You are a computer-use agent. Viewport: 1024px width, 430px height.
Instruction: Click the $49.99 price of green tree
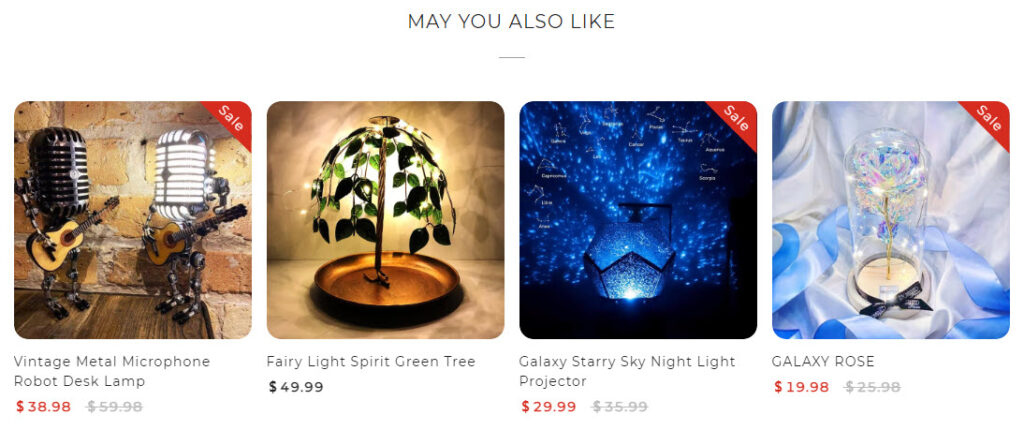tap(296, 387)
